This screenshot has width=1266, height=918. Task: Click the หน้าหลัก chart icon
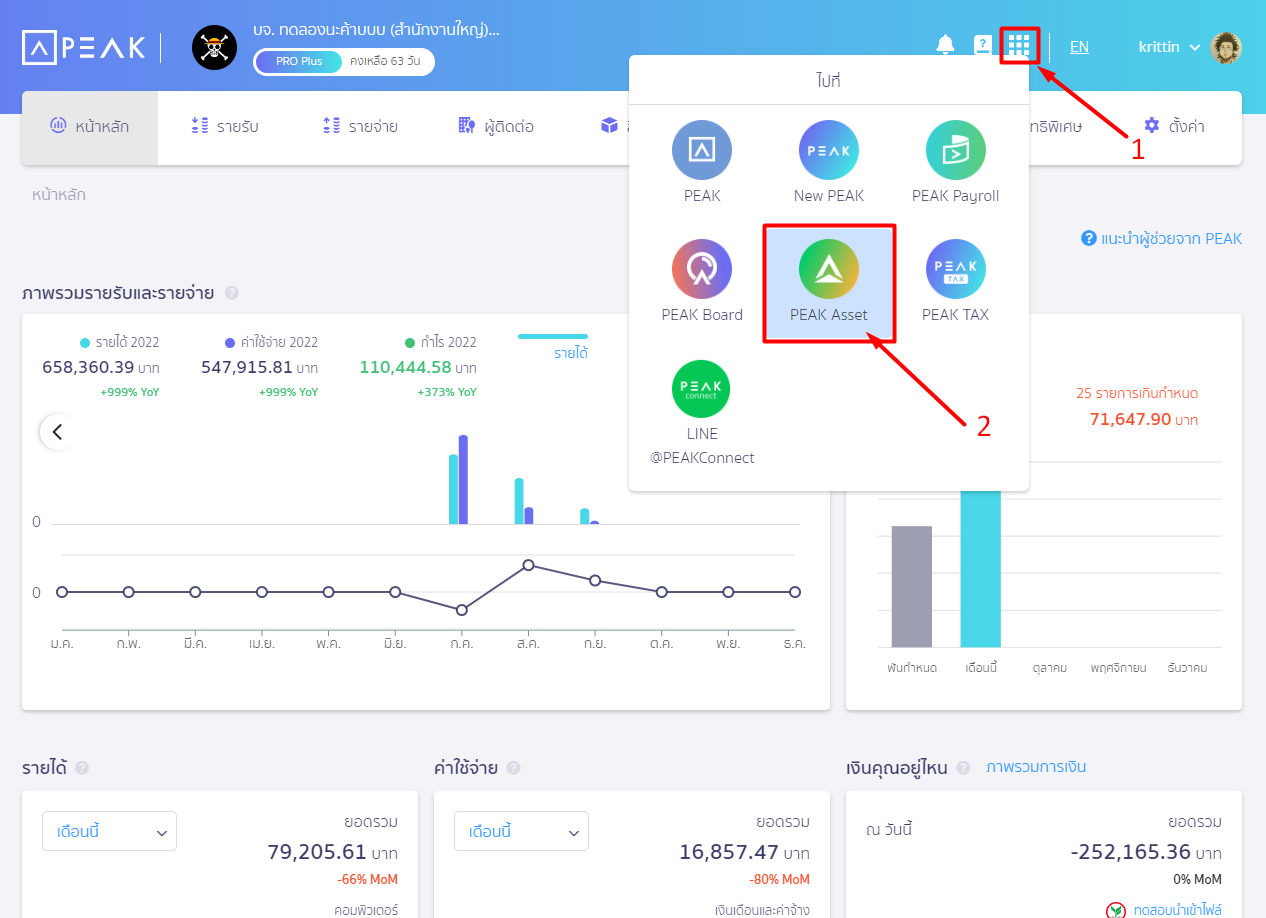pyautogui.click(x=58, y=126)
